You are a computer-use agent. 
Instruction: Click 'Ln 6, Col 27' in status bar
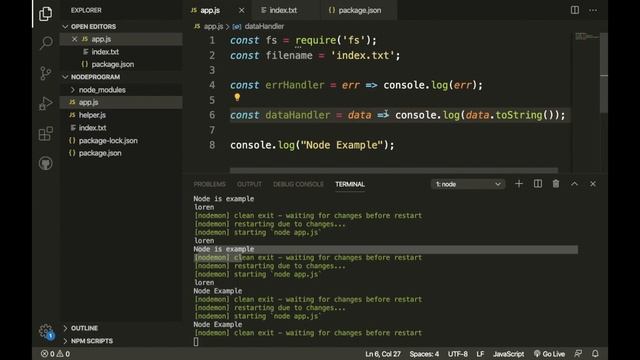(x=383, y=354)
